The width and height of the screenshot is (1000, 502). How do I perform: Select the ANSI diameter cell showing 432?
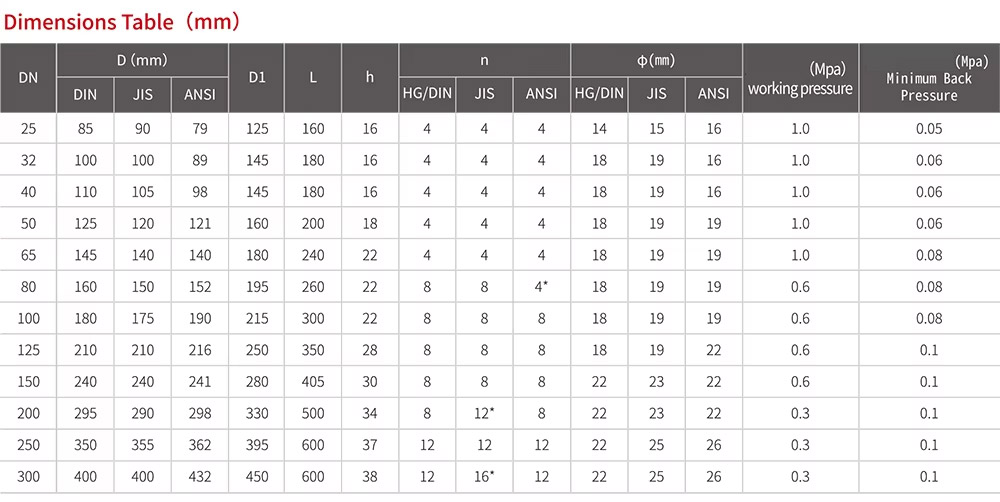[x=200, y=477]
